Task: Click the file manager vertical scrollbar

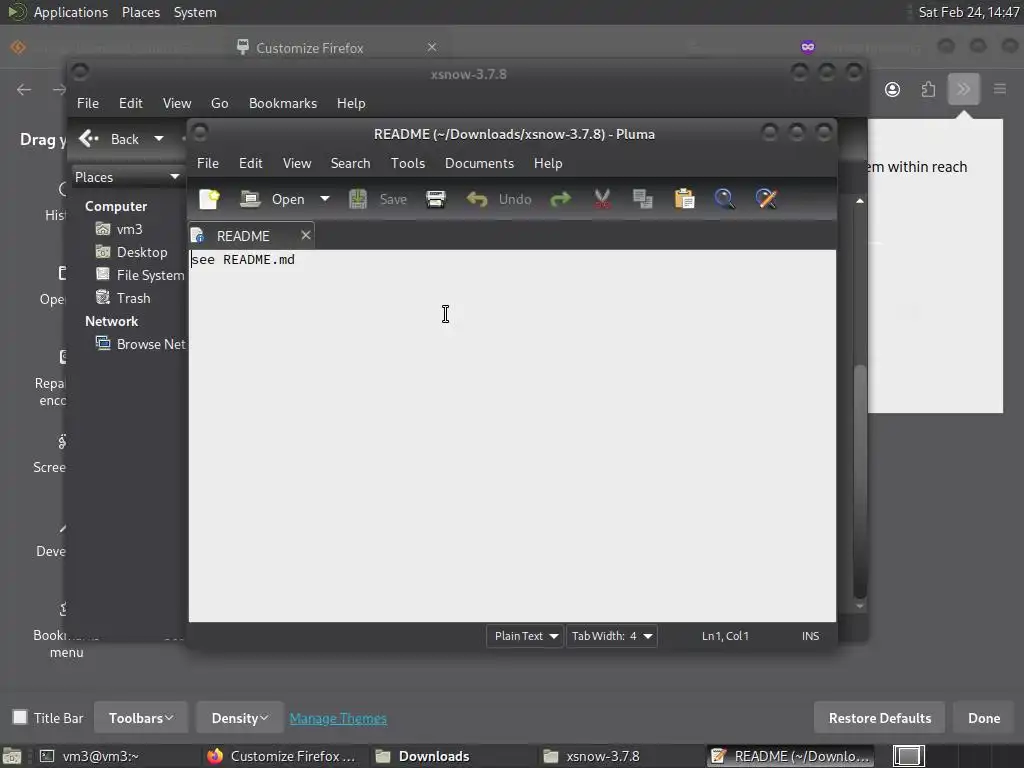Action: click(x=860, y=481)
